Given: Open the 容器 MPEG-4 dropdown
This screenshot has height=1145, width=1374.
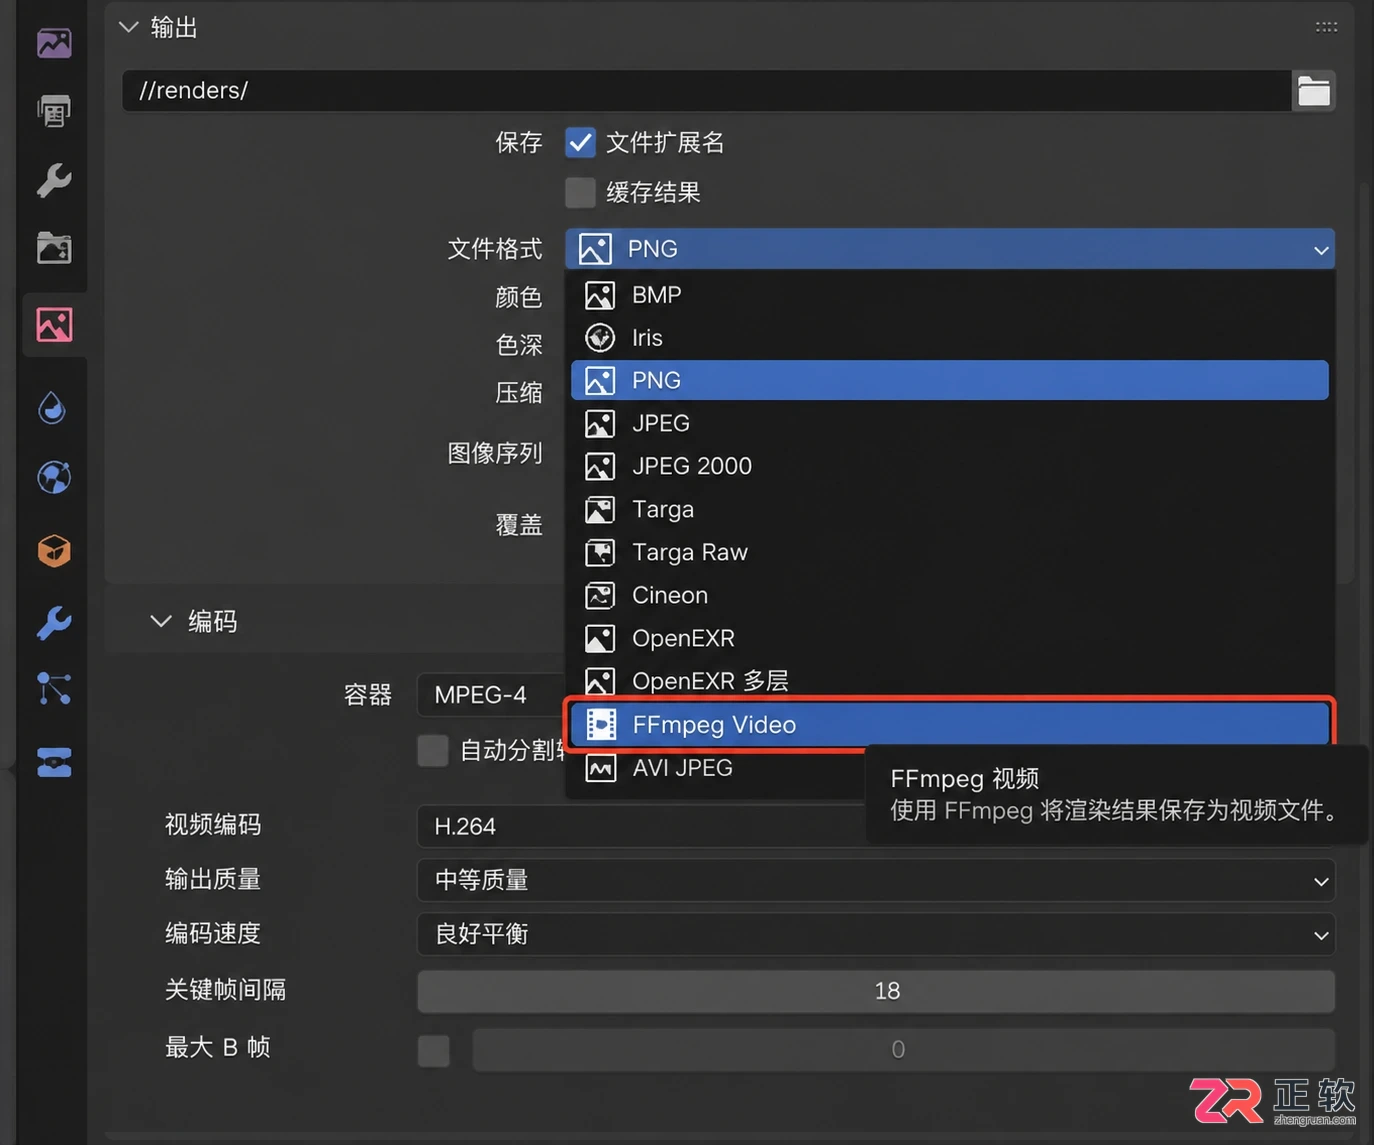Looking at the screenshot, I should tap(492, 695).
